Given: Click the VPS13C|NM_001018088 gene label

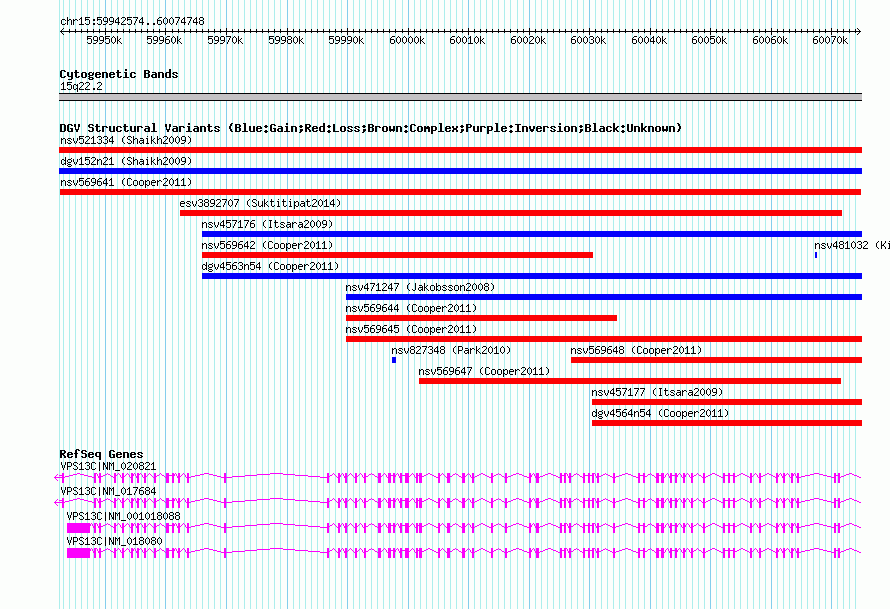Looking at the screenshot, I should (x=123, y=516).
